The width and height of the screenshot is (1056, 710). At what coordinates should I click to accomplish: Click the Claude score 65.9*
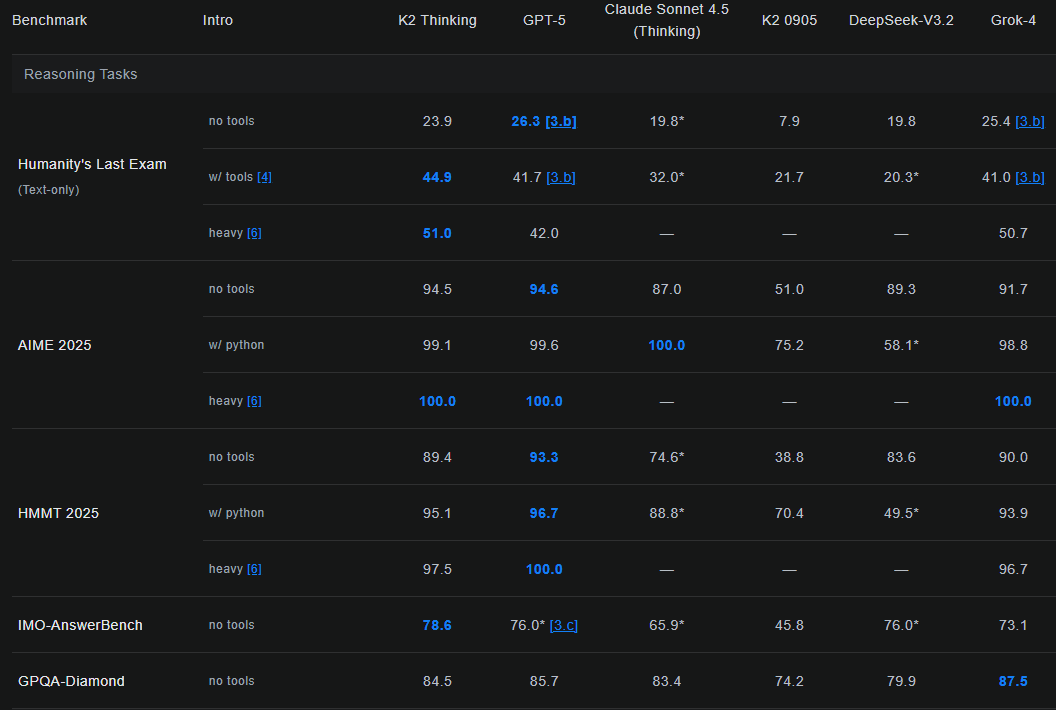(x=667, y=625)
